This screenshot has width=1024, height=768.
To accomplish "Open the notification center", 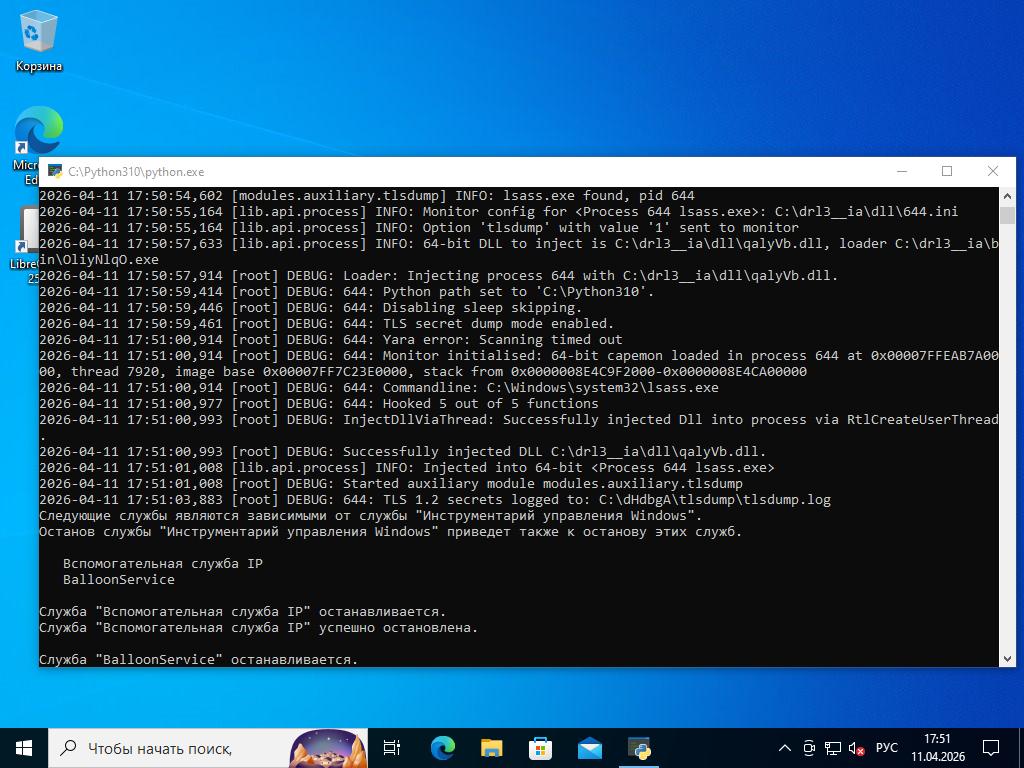I will tap(991, 748).
